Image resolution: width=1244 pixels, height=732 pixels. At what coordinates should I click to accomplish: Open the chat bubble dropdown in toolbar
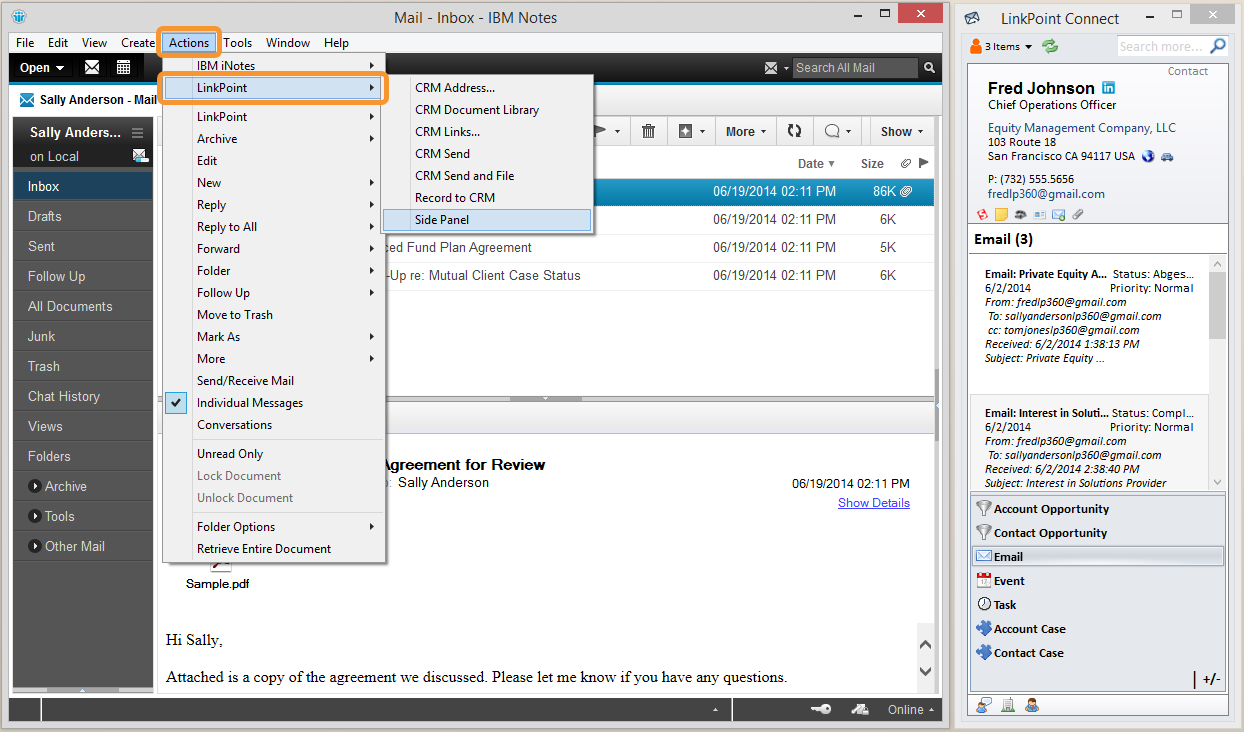(x=837, y=131)
